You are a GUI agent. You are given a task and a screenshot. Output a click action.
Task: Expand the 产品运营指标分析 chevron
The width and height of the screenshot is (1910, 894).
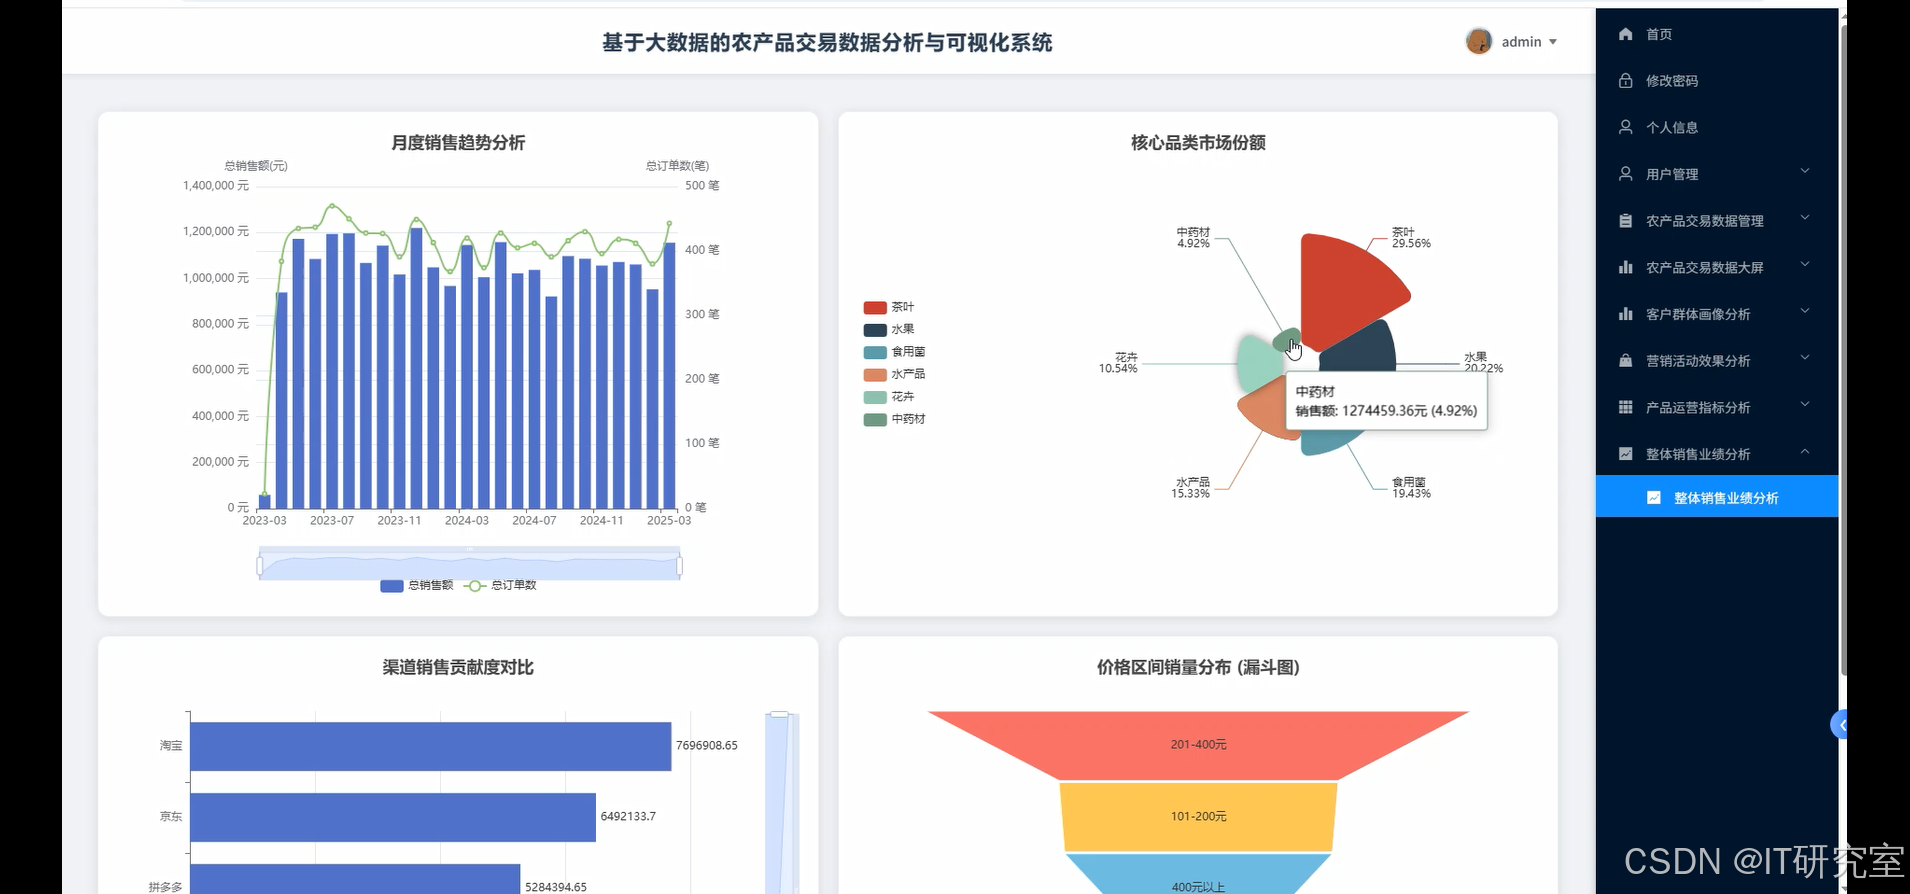1805,405
